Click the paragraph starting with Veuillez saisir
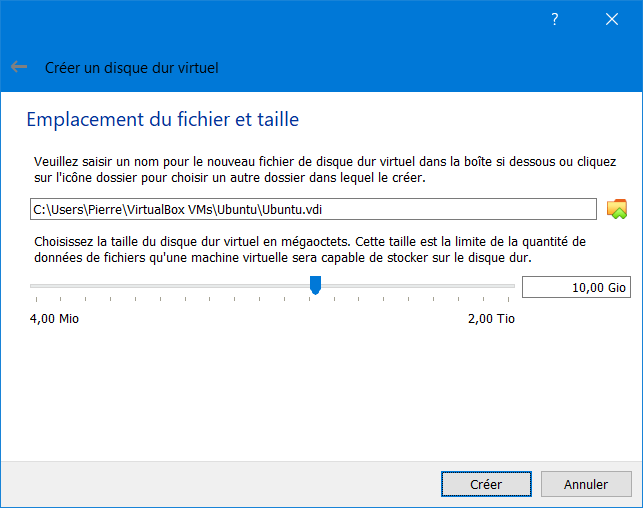The height and width of the screenshot is (508, 643). [325, 170]
